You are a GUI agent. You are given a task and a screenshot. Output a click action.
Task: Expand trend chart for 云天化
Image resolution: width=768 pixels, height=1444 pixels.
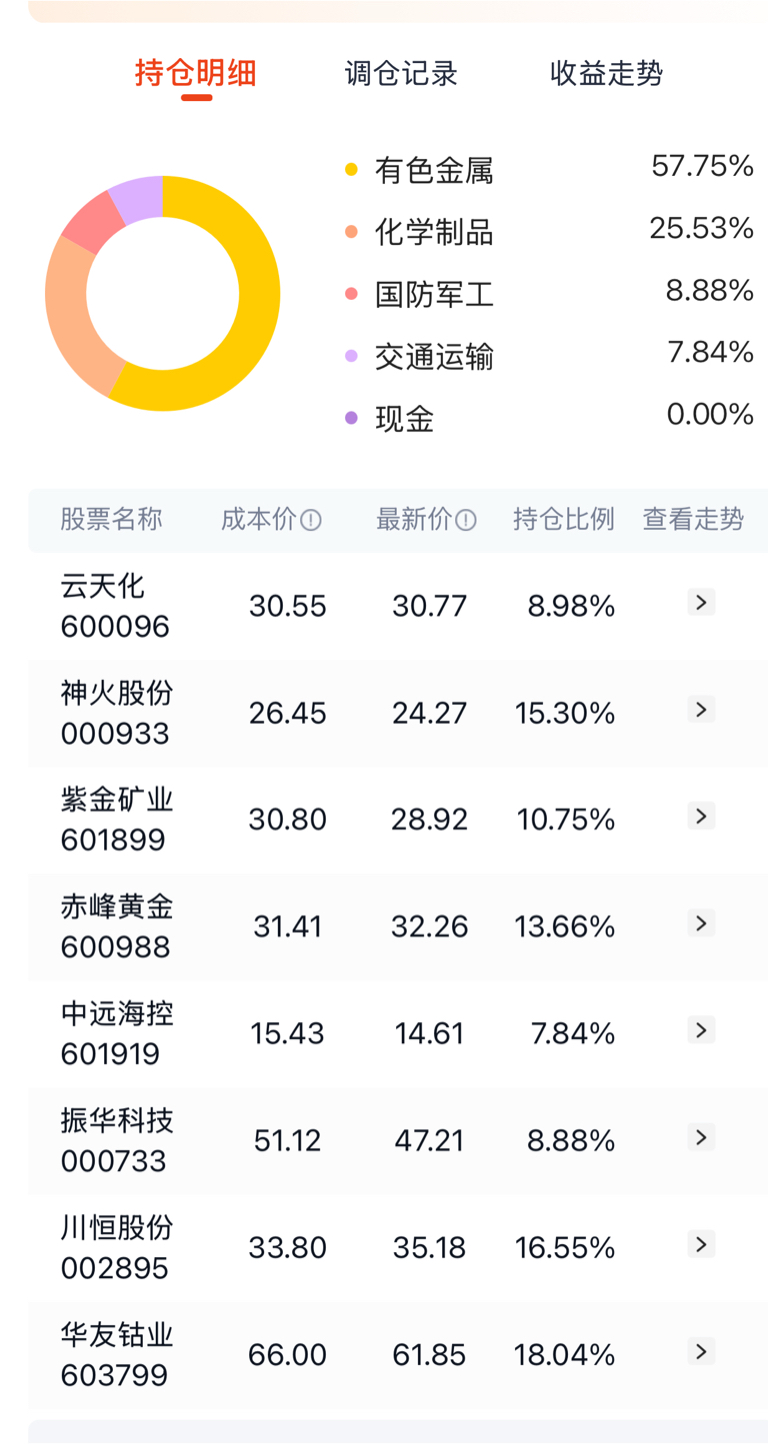tap(701, 603)
